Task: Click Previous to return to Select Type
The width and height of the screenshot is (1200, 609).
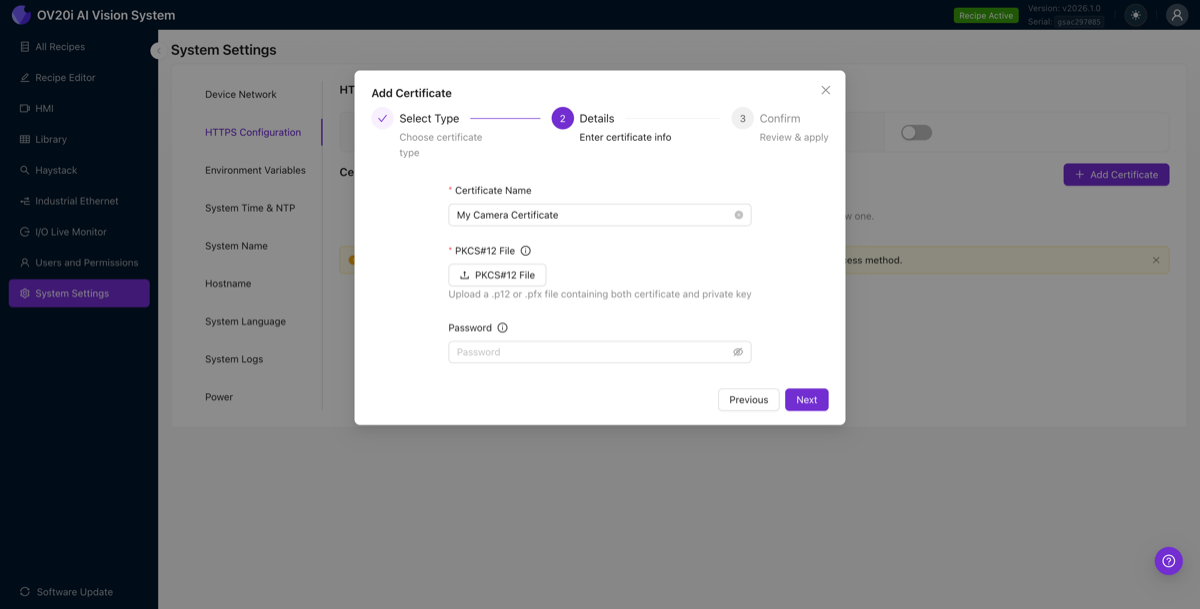Action: tap(748, 399)
